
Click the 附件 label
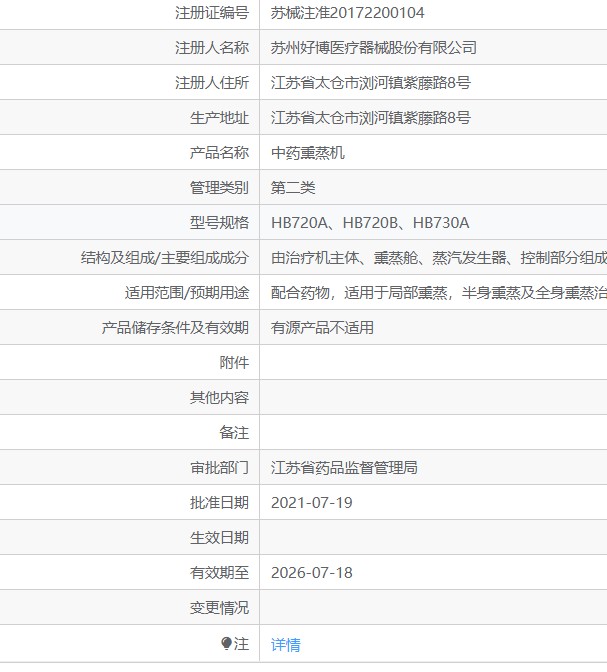click(234, 363)
